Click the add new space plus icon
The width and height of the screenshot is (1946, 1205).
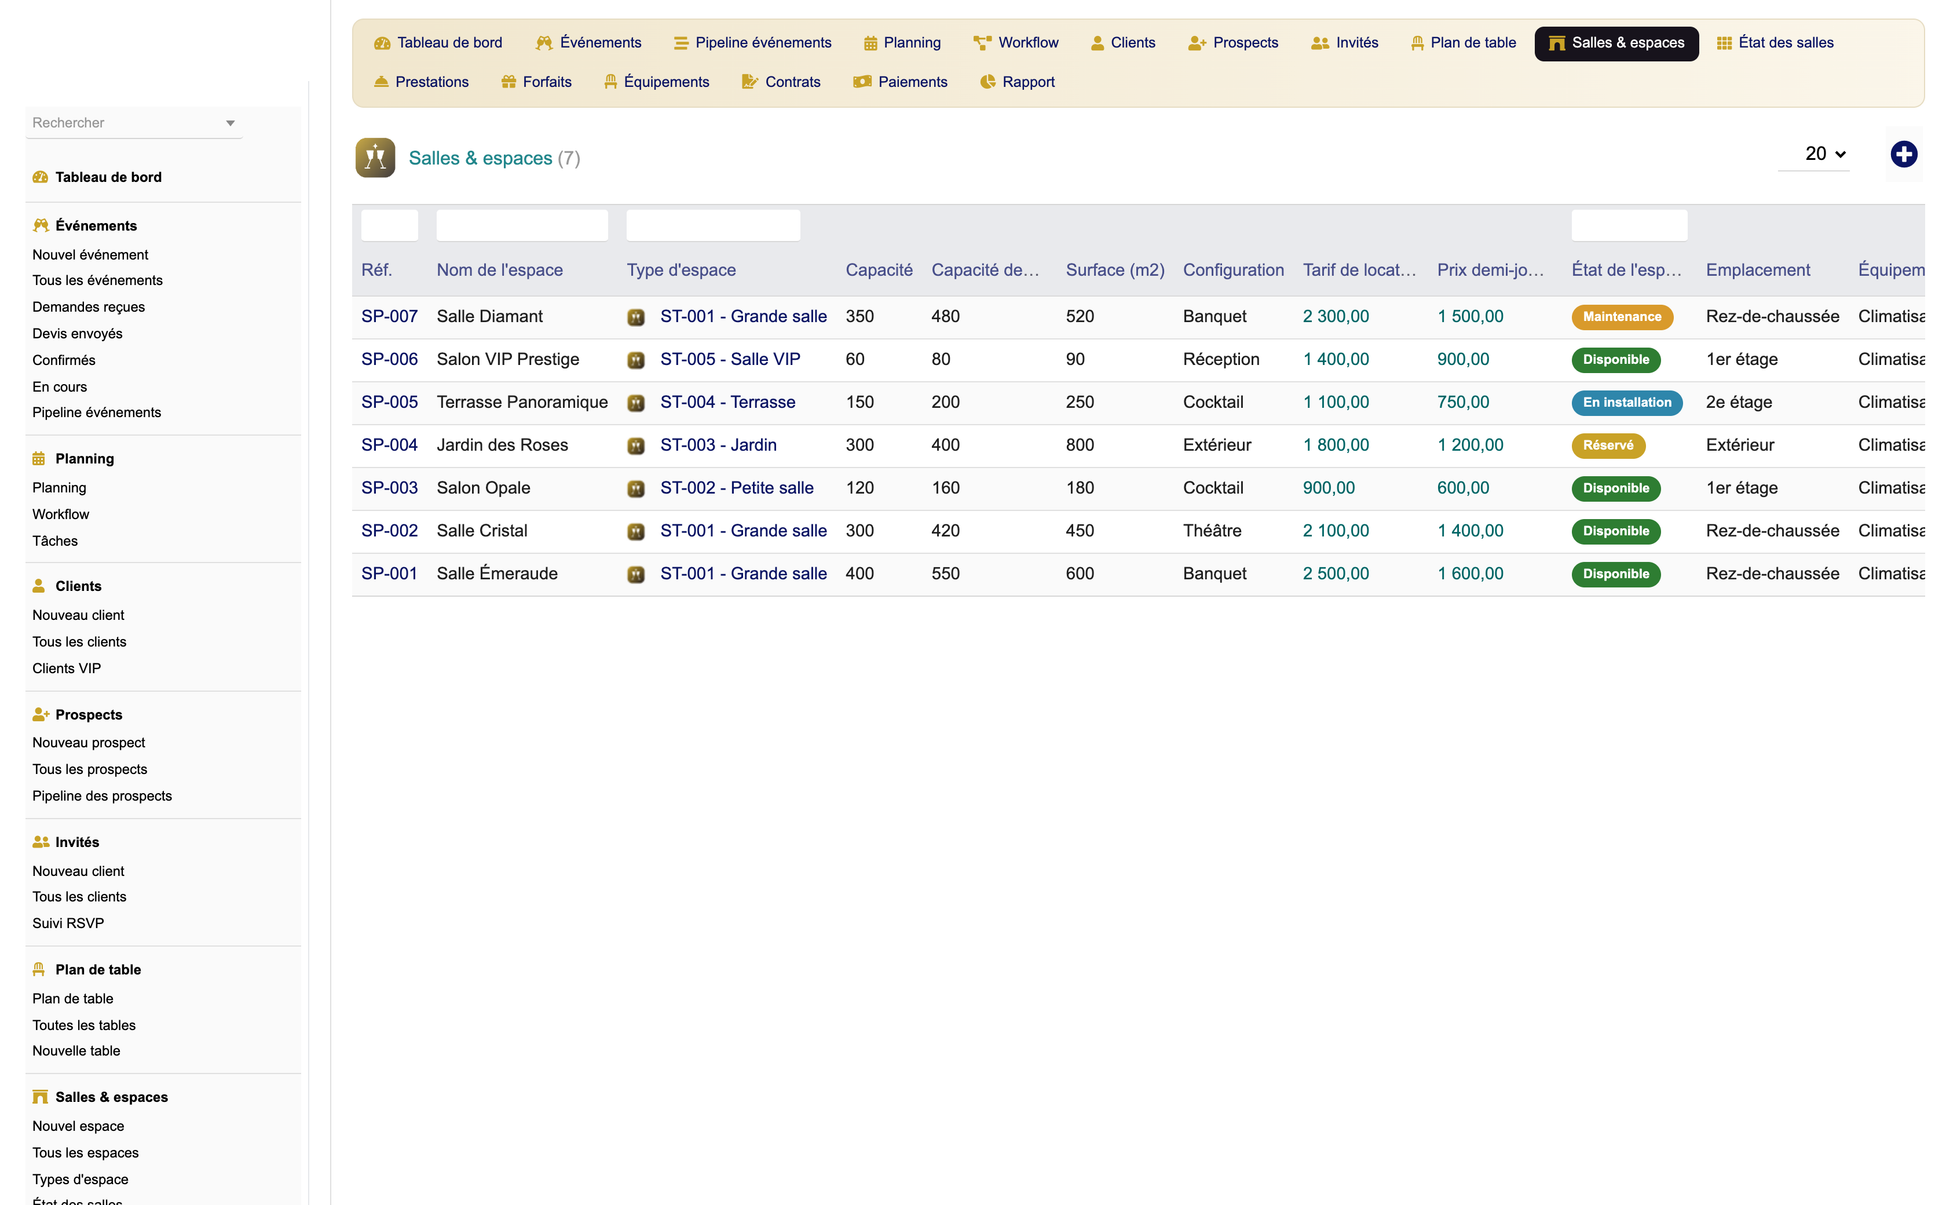[x=1903, y=154]
